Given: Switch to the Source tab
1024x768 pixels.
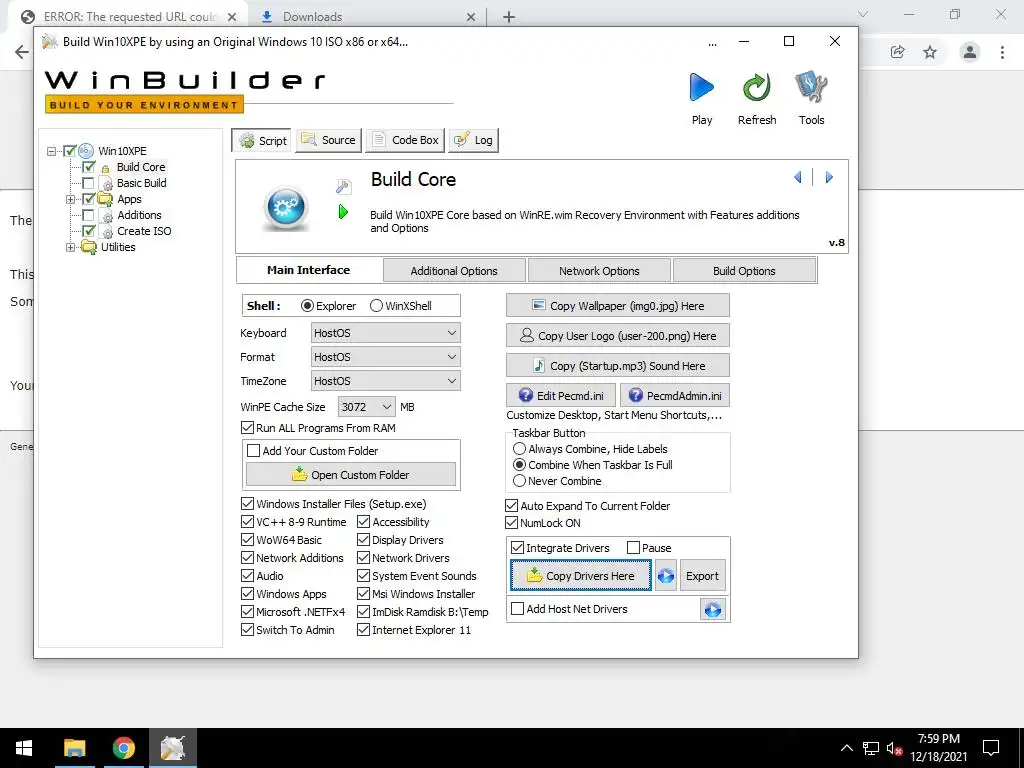Looking at the screenshot, I should tap(328, 140).
